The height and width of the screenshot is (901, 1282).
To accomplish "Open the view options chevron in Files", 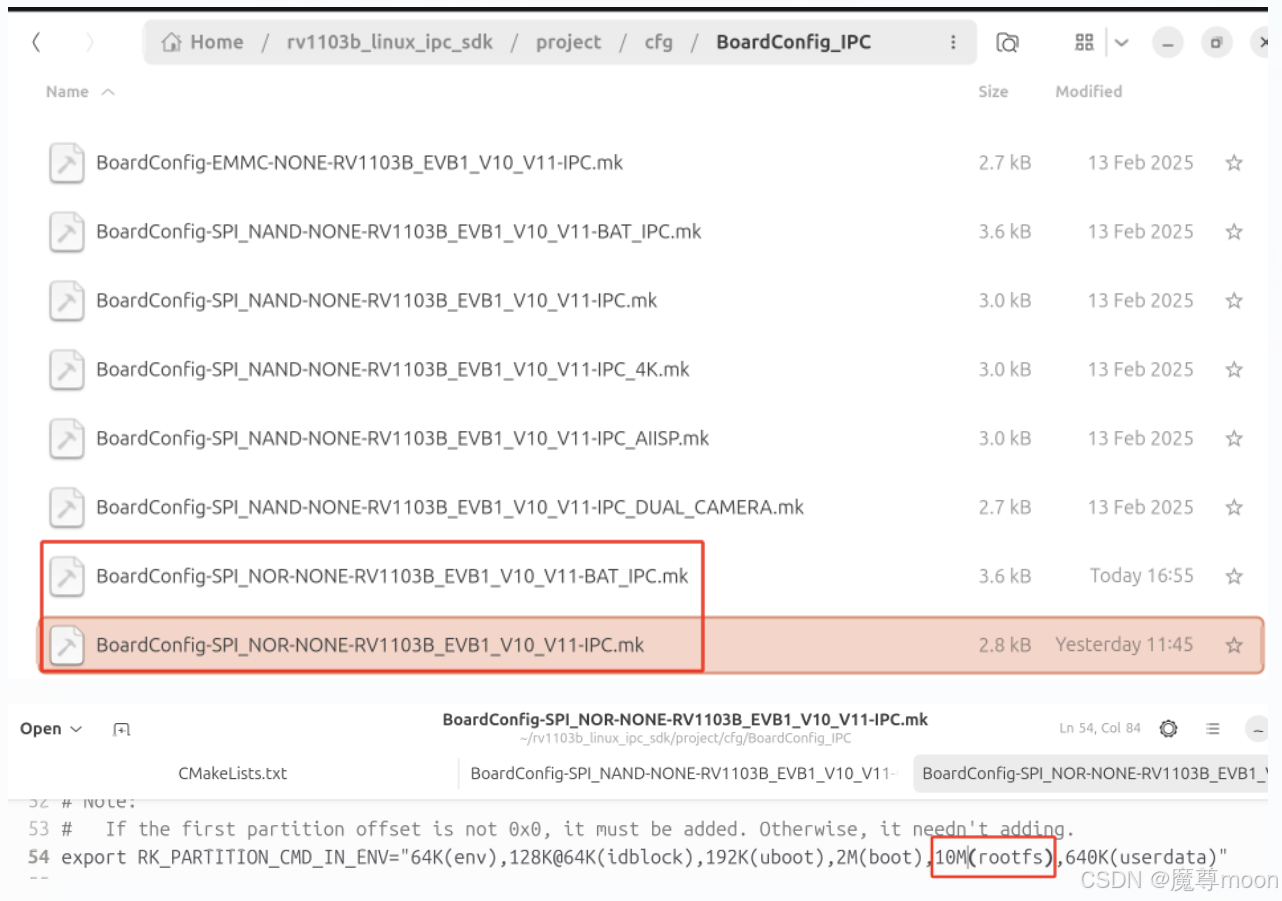I will click(x=1120, y=42).
